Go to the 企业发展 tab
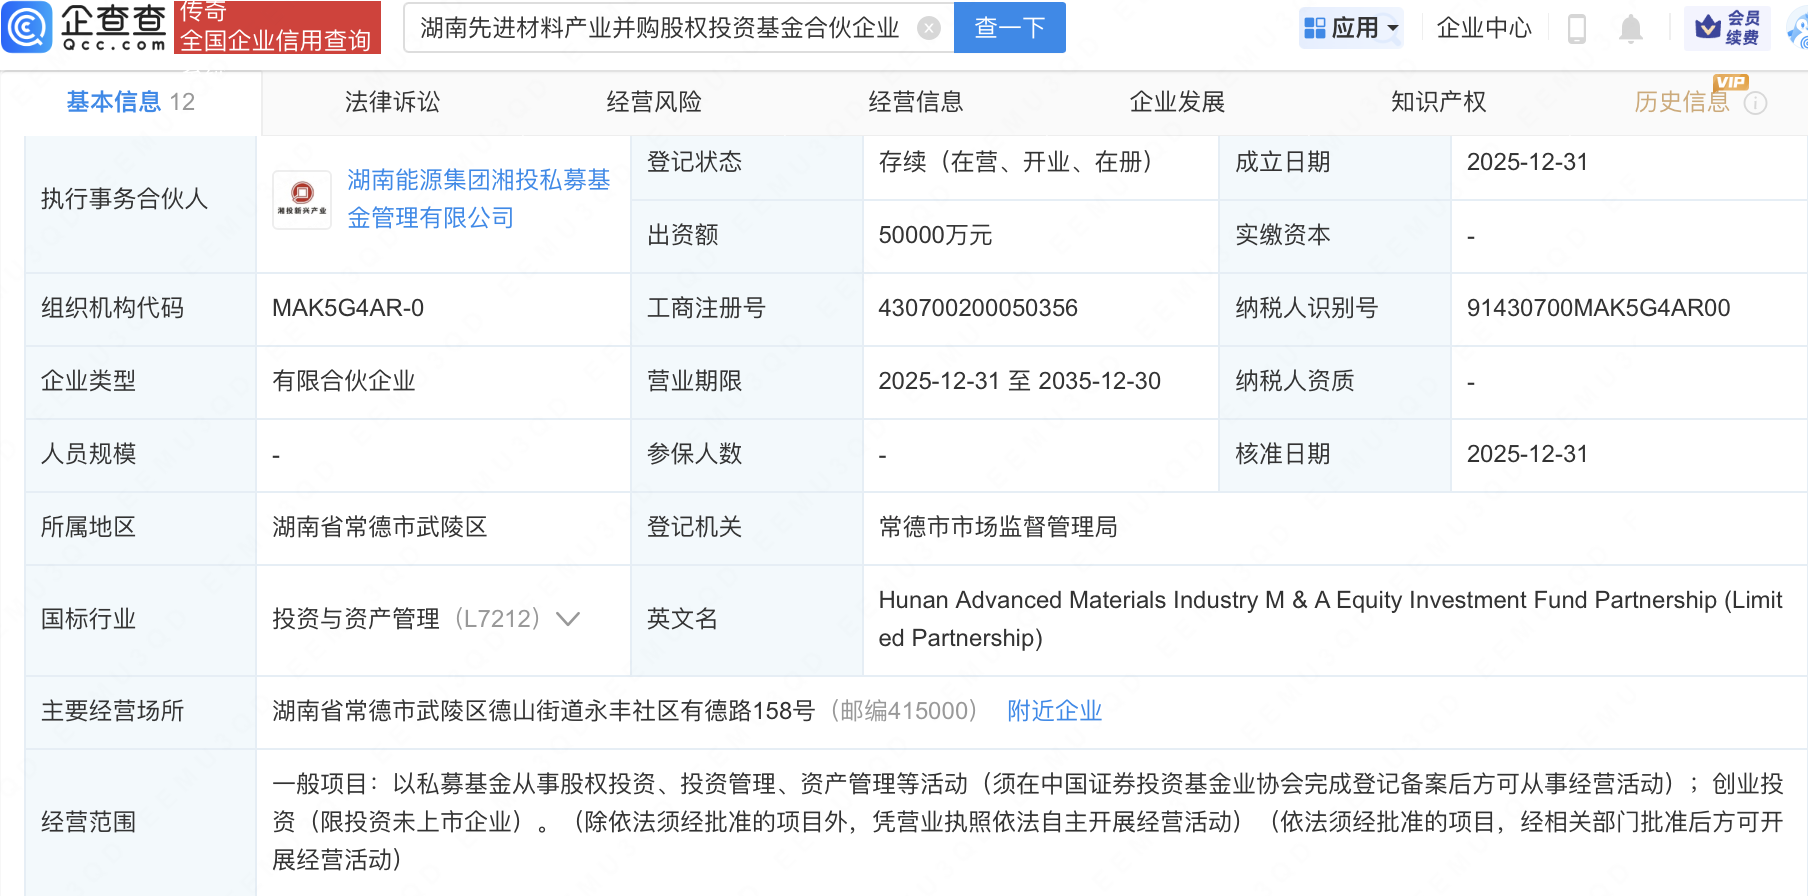The image size is (1808, 896). click(x=1177, y=102)
